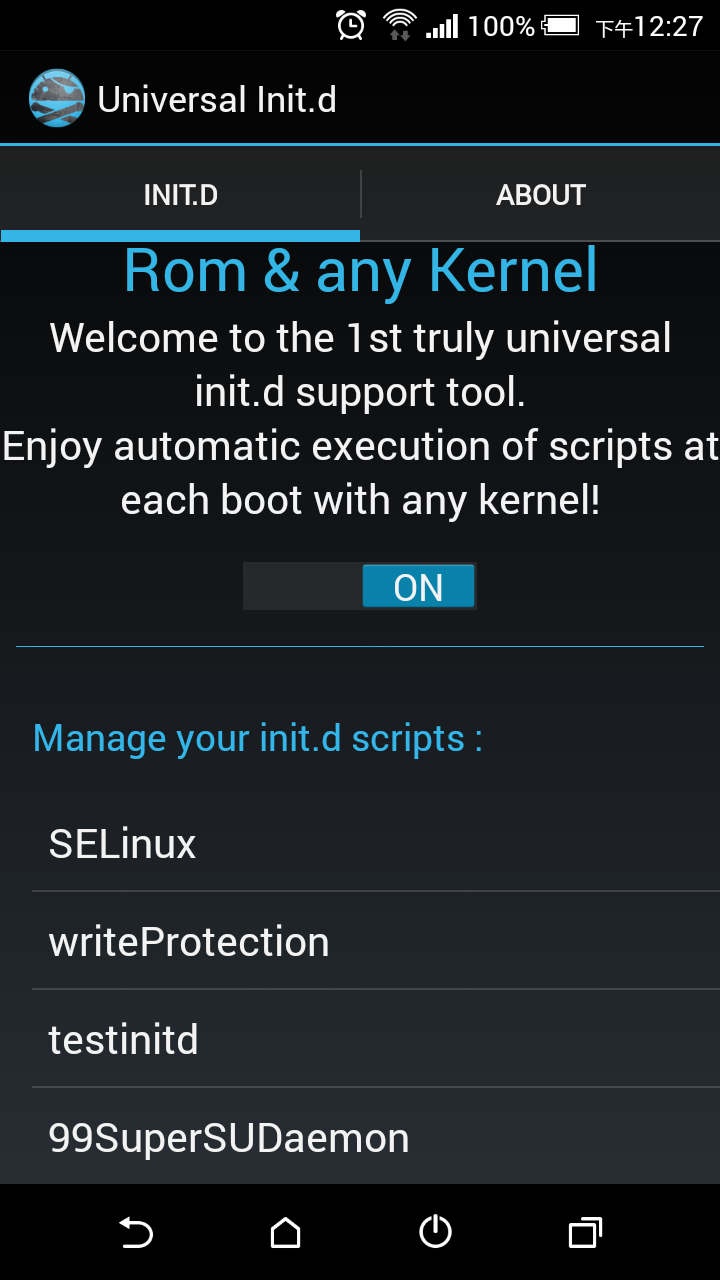This screenshot has width=720, height=1280.
Task: Tap the status bar clock 12:27
Action: pyautogui.click(x=669, y=26)
